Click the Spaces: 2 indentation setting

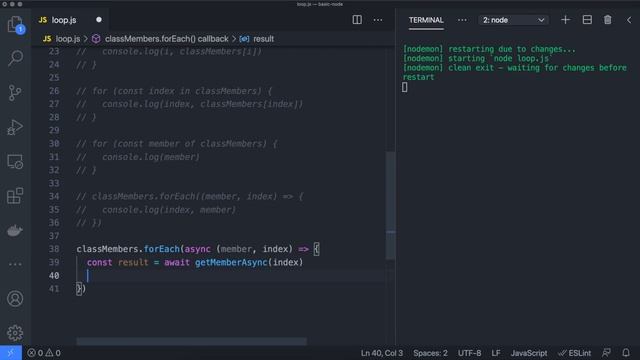click(x=430, y=353)
